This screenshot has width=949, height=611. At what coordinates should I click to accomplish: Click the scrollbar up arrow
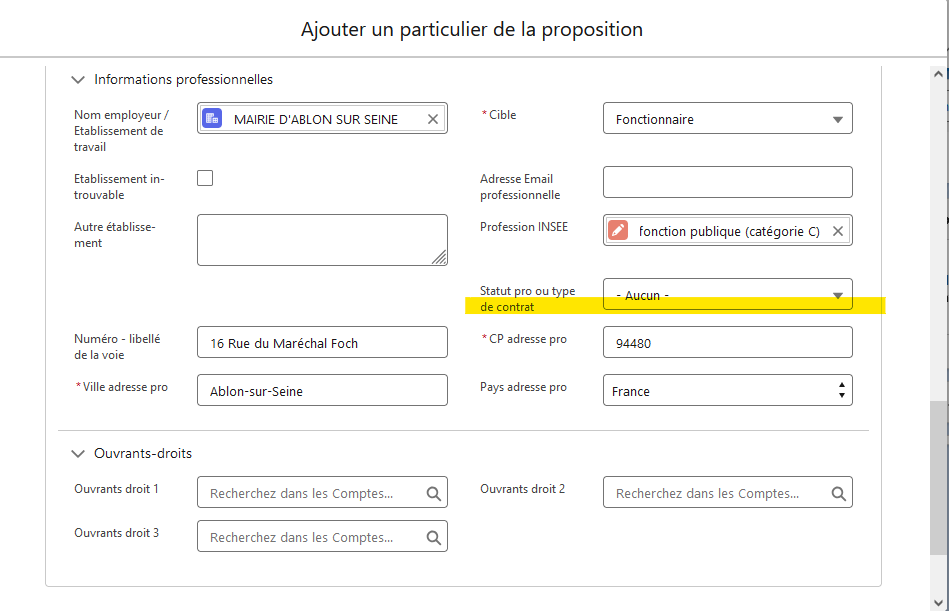pos(938,74)
